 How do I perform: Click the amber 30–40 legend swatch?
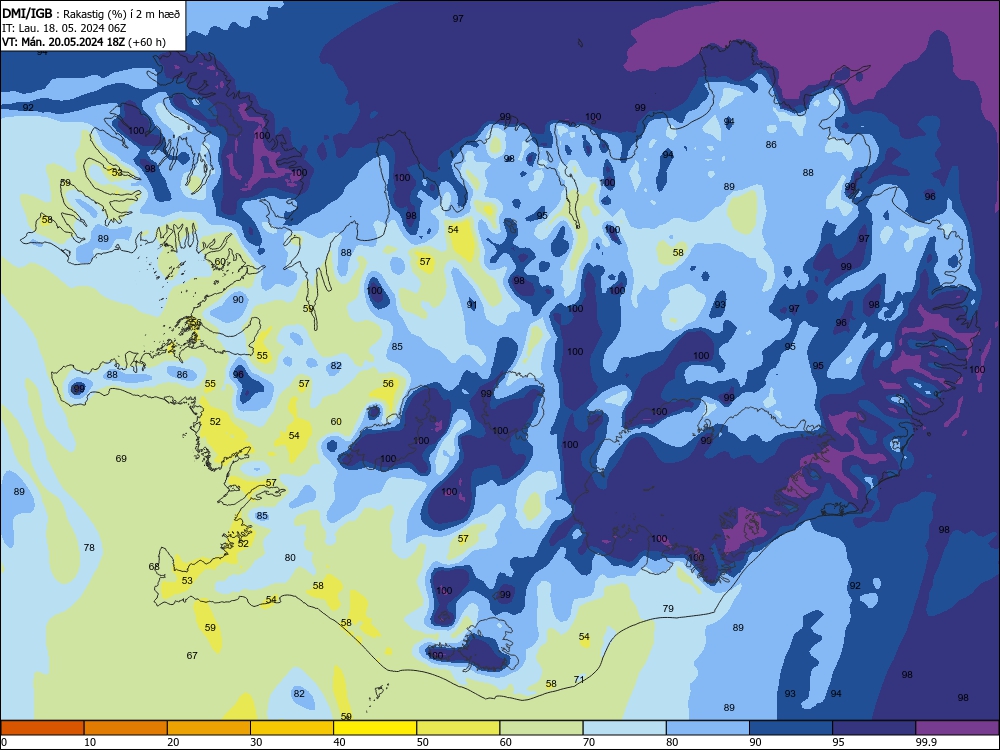[292, 728]
